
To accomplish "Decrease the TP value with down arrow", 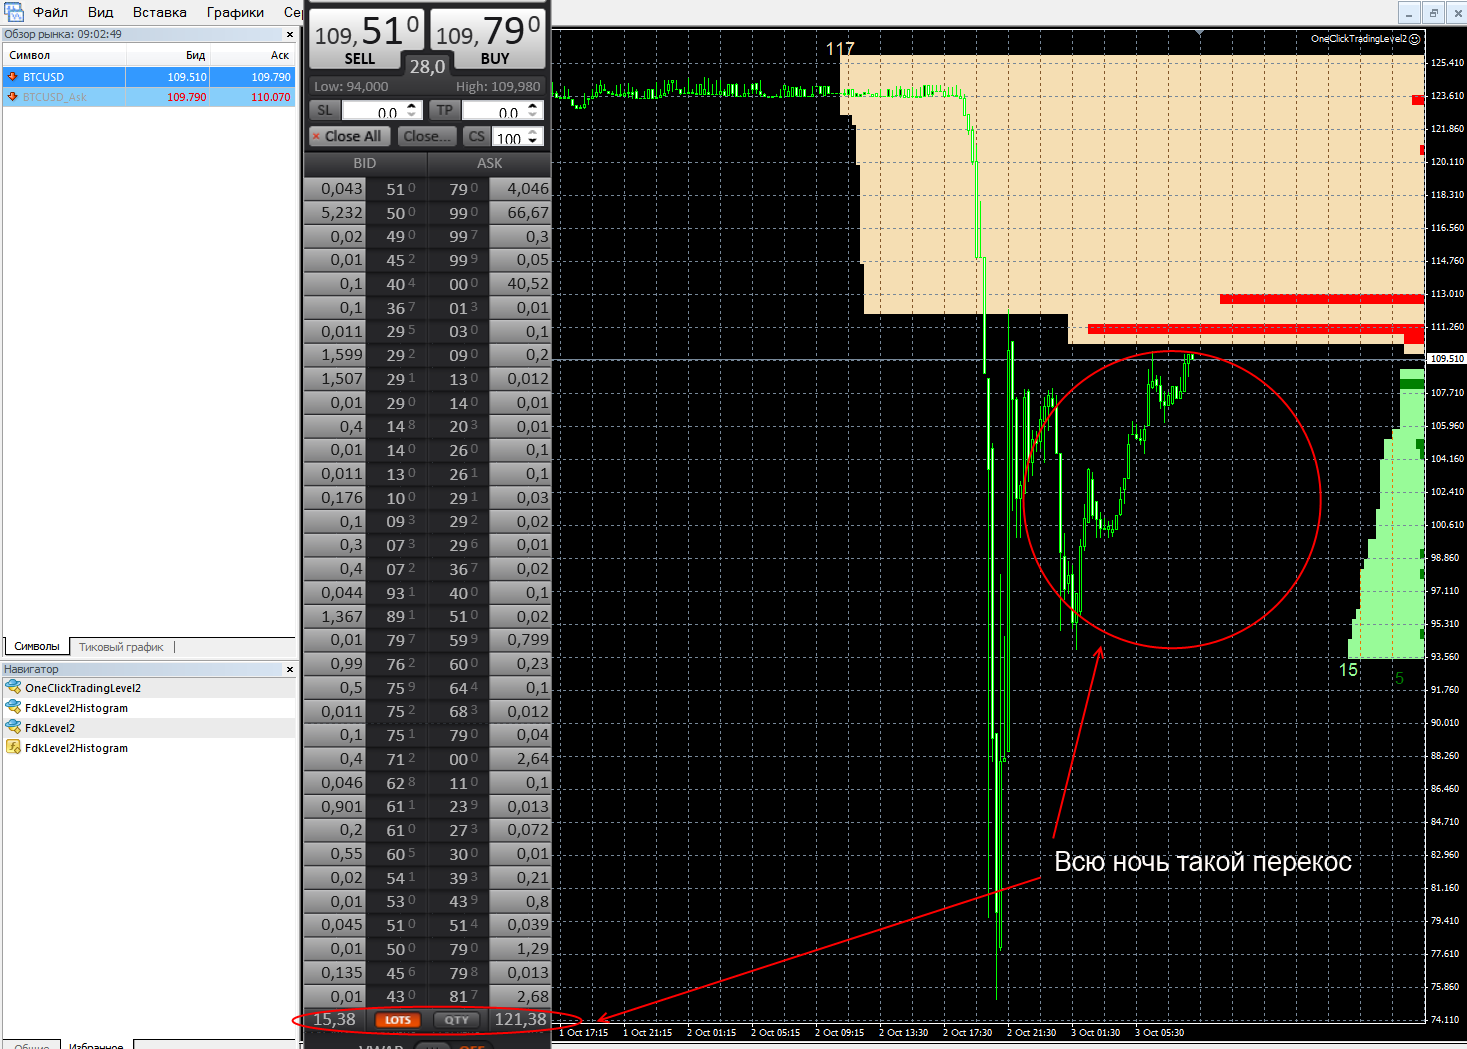I will [533, 115].
